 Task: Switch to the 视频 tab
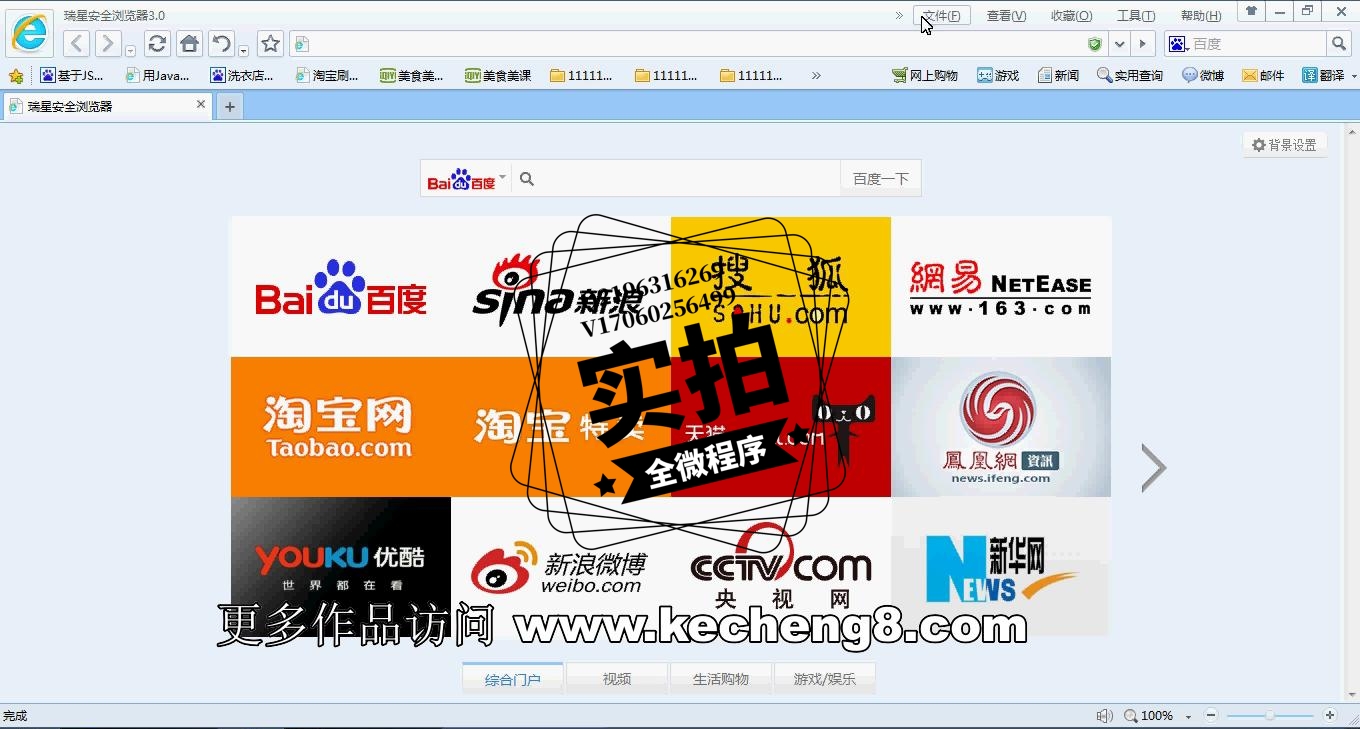[617, 679]
